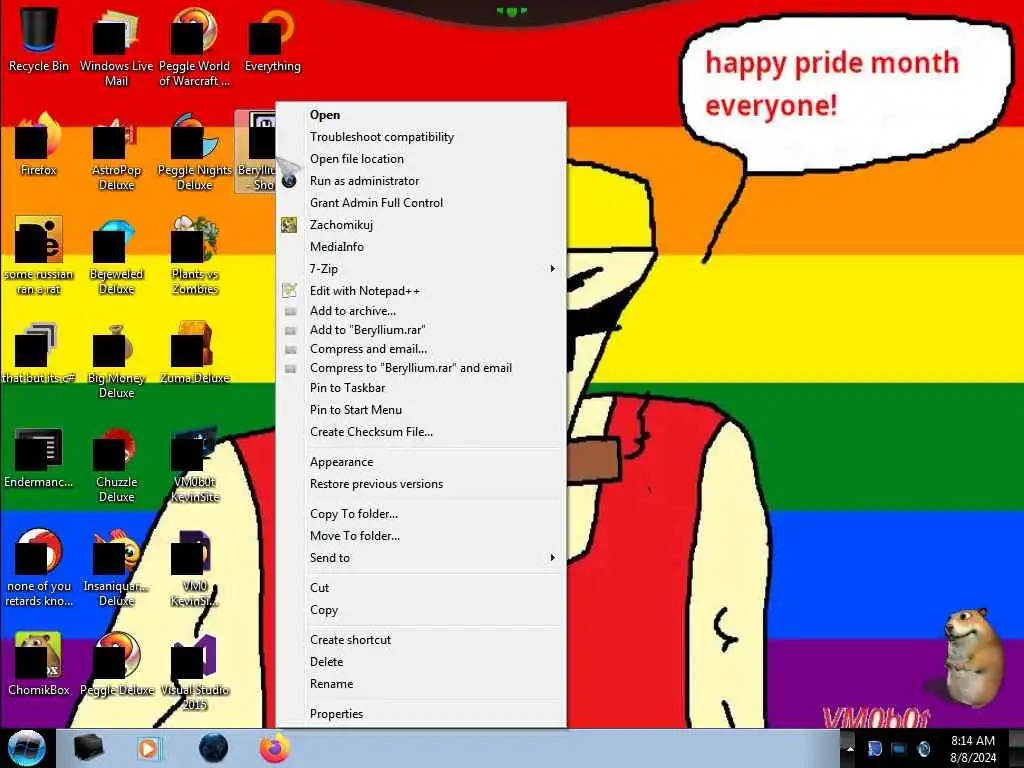Viewport: 1024px width, 768px height.
Task: Choose Create shortcut
Action: click(x=421, y=640)
